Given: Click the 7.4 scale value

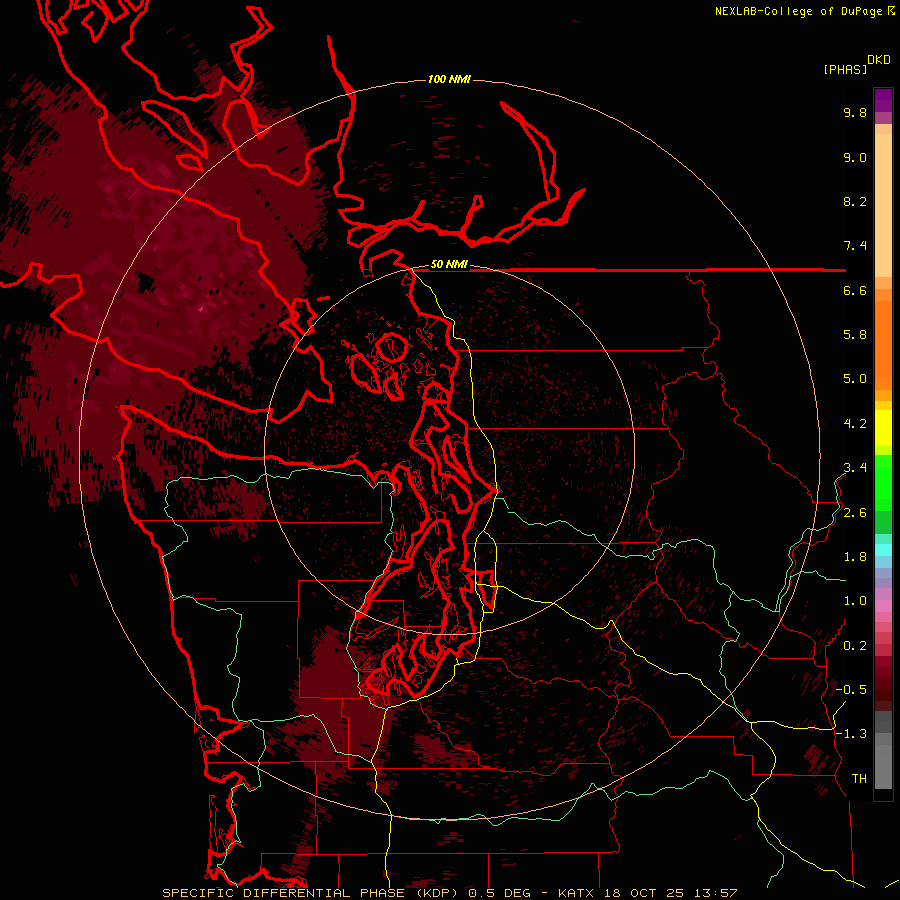Looking at the screenshot, I should pos(855,246).
